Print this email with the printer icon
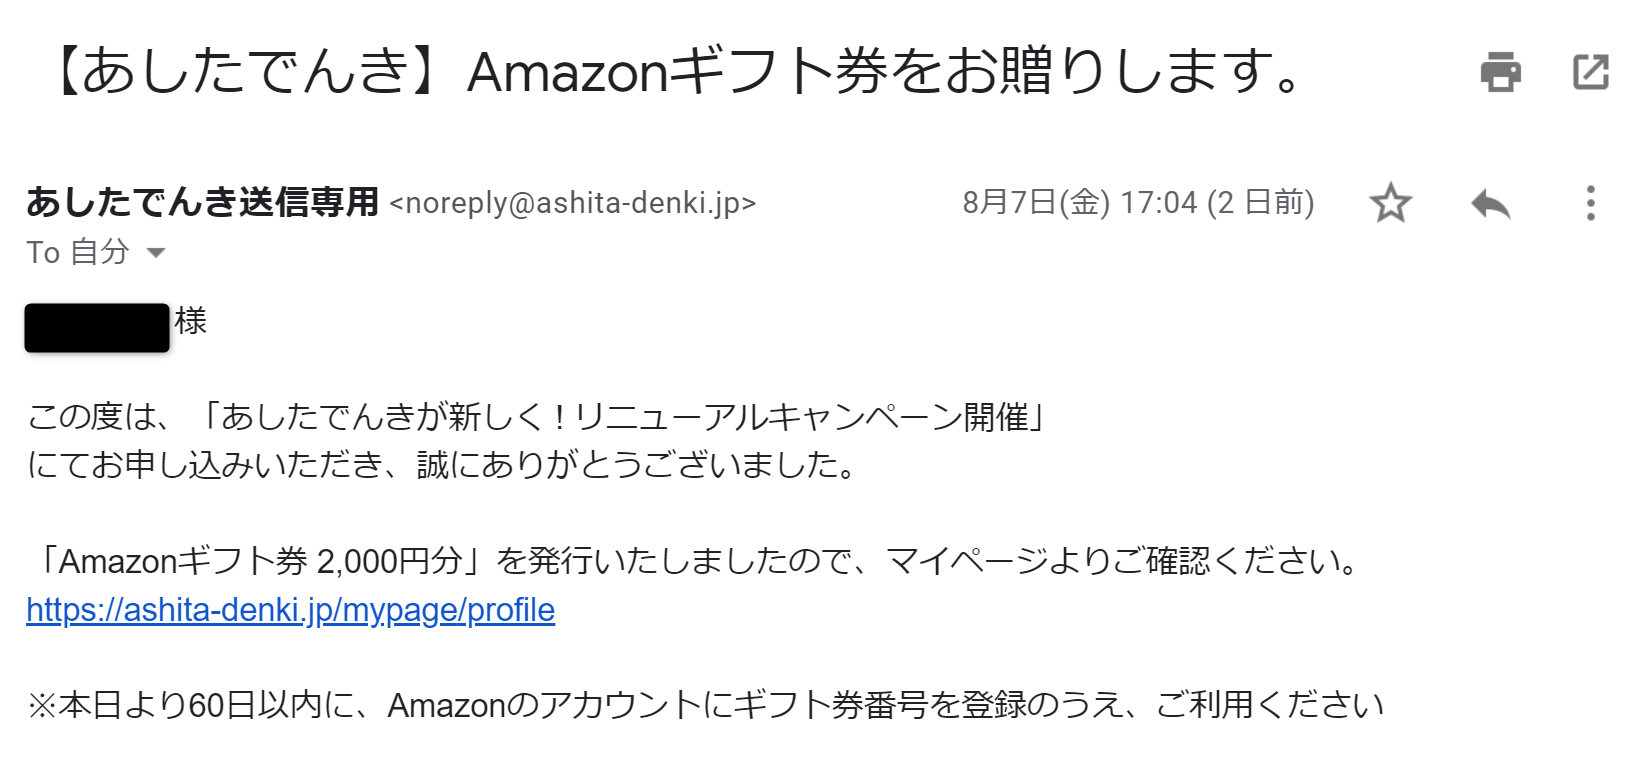Screen dimensions: 1643x765 click(1500, 72)
